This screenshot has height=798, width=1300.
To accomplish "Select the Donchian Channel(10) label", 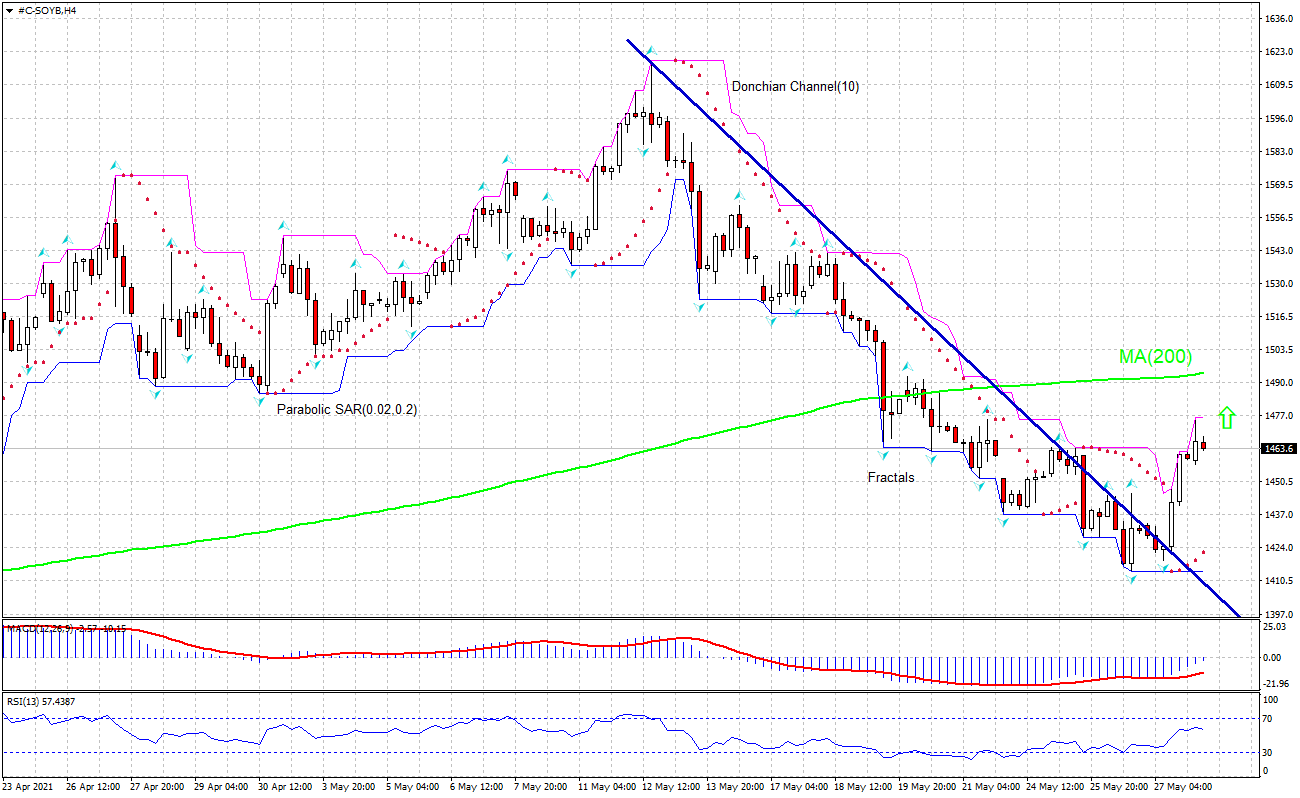I will (x=795, y=87).
